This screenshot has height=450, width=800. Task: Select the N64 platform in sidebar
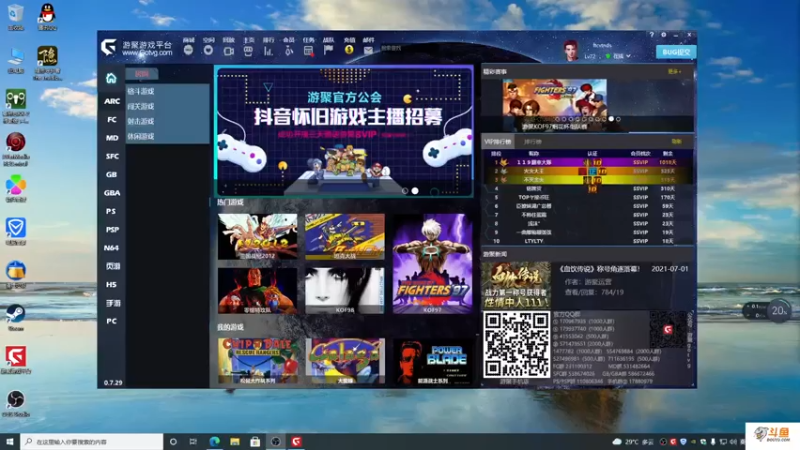coord(112,248)
